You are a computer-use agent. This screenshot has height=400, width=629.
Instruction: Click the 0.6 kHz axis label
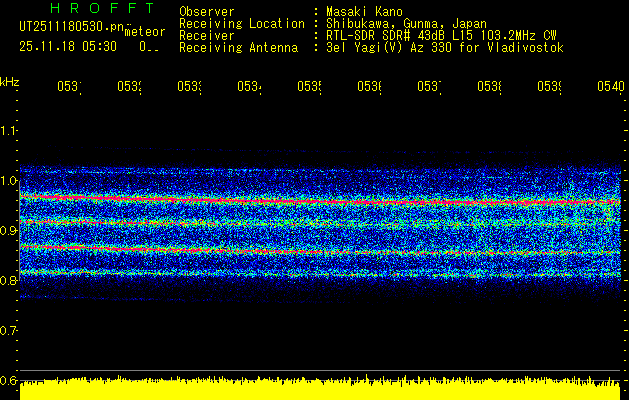[8, 380]
